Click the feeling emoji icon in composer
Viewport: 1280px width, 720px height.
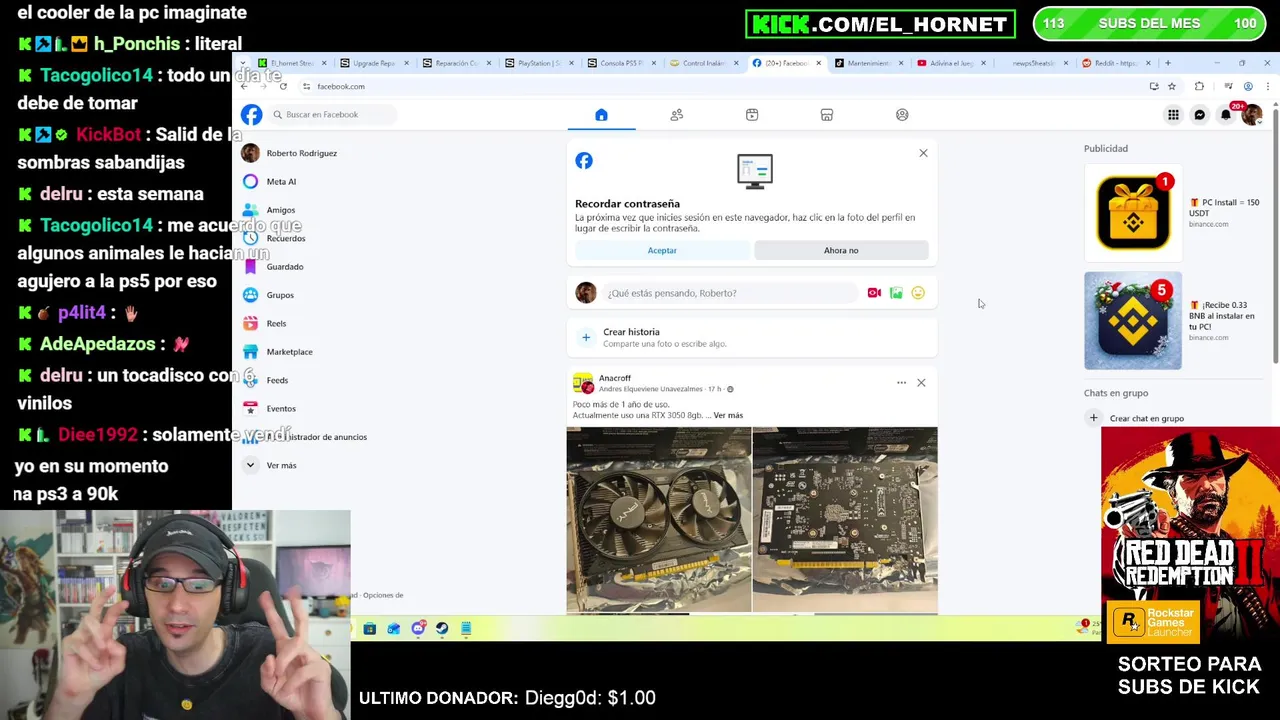click(918, 293)
